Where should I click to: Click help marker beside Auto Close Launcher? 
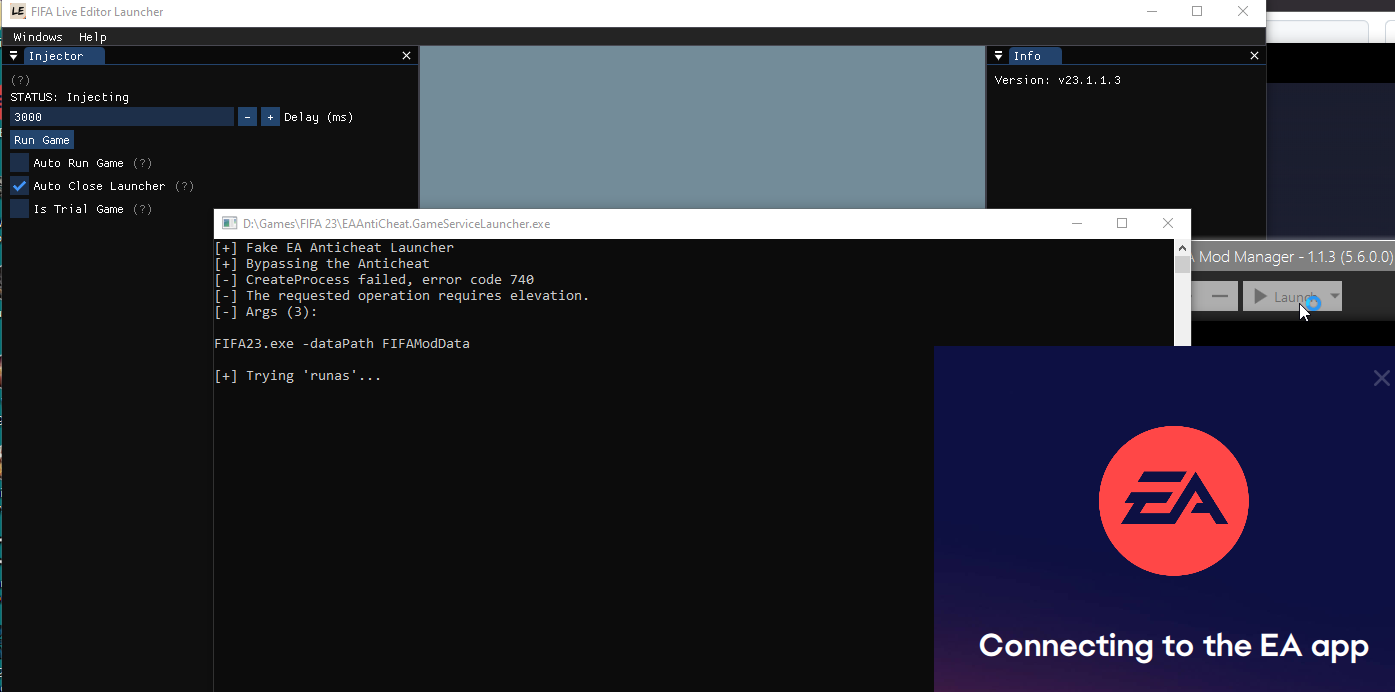[184, 186]
